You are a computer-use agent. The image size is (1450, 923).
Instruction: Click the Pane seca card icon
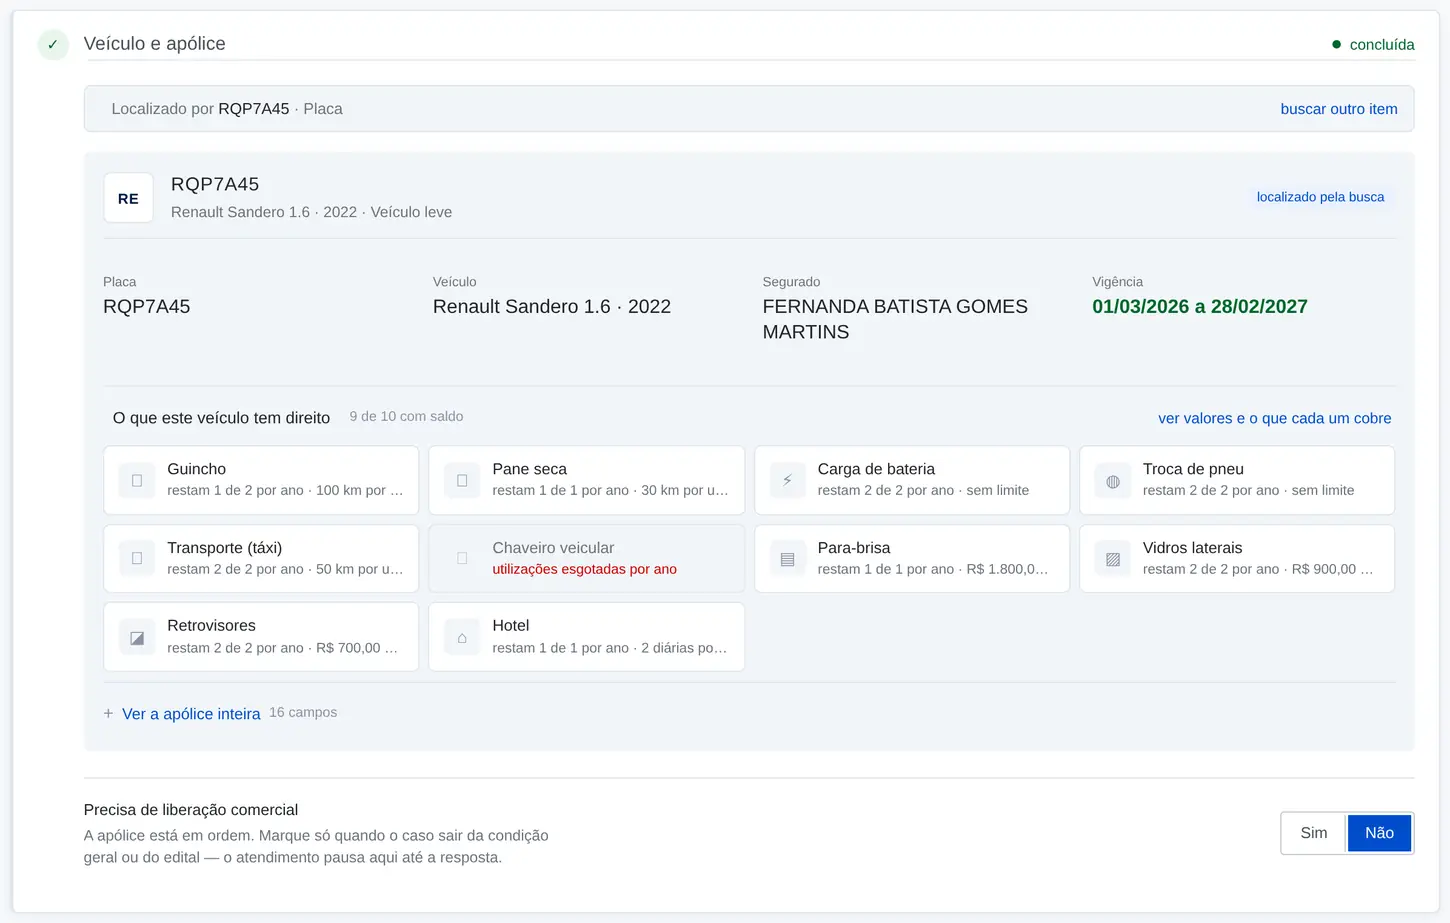click(x=462, y=481)
